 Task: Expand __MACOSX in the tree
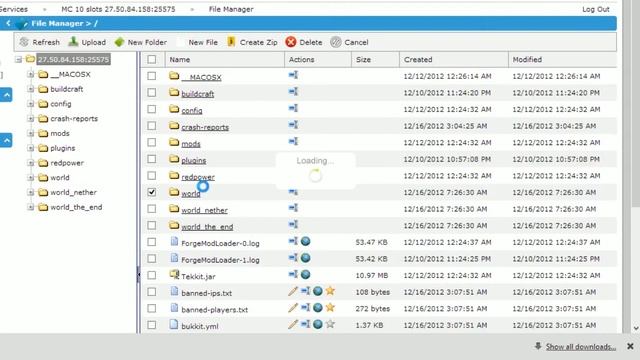tap(31, 74)
